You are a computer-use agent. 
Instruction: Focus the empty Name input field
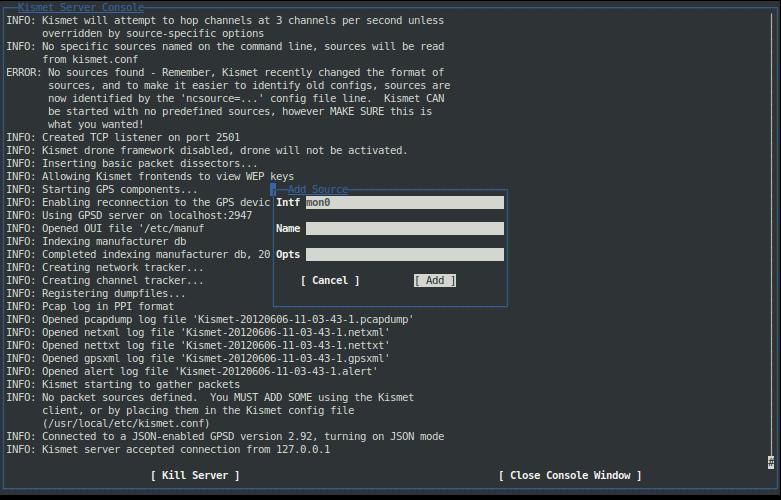404,228
